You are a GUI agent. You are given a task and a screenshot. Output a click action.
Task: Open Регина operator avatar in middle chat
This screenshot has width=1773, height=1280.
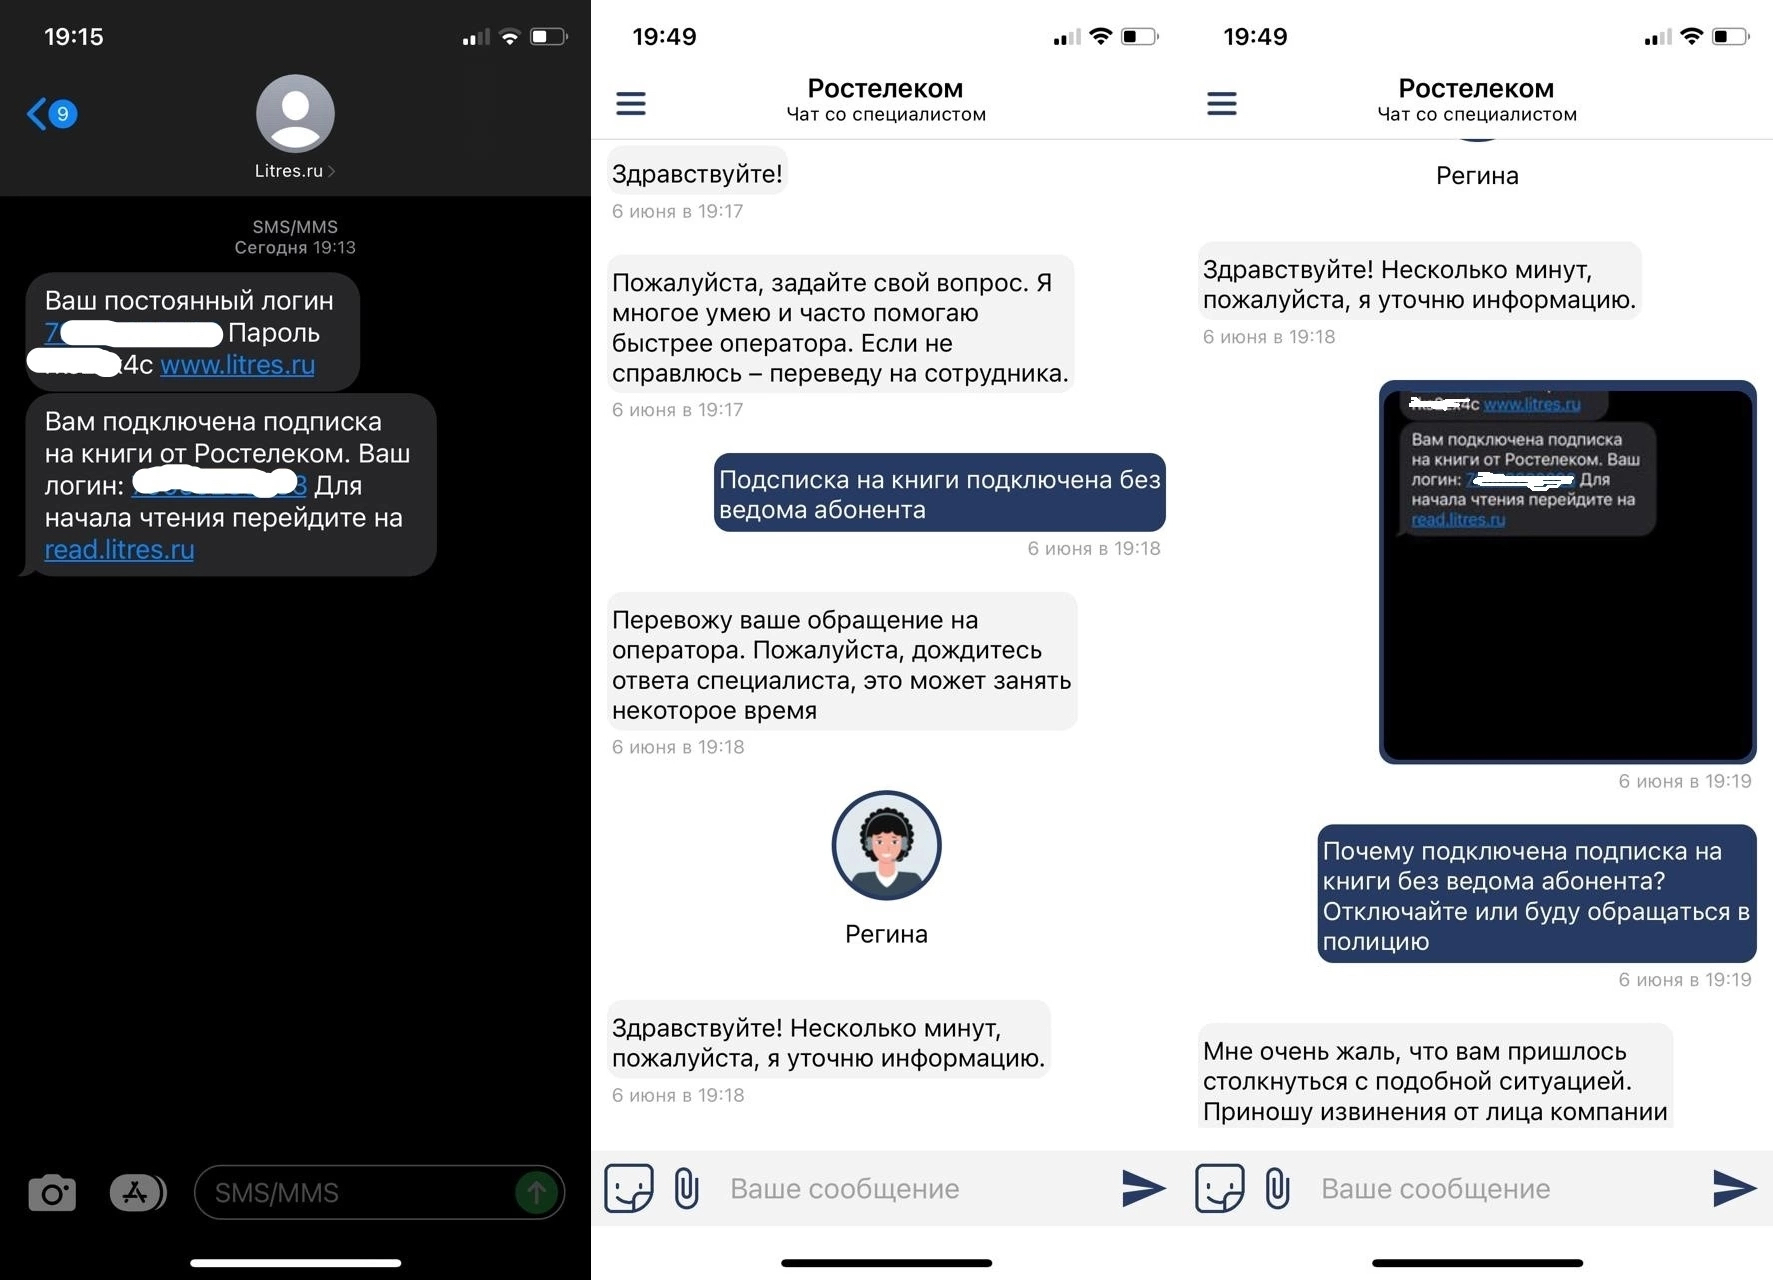coord(886,846)
